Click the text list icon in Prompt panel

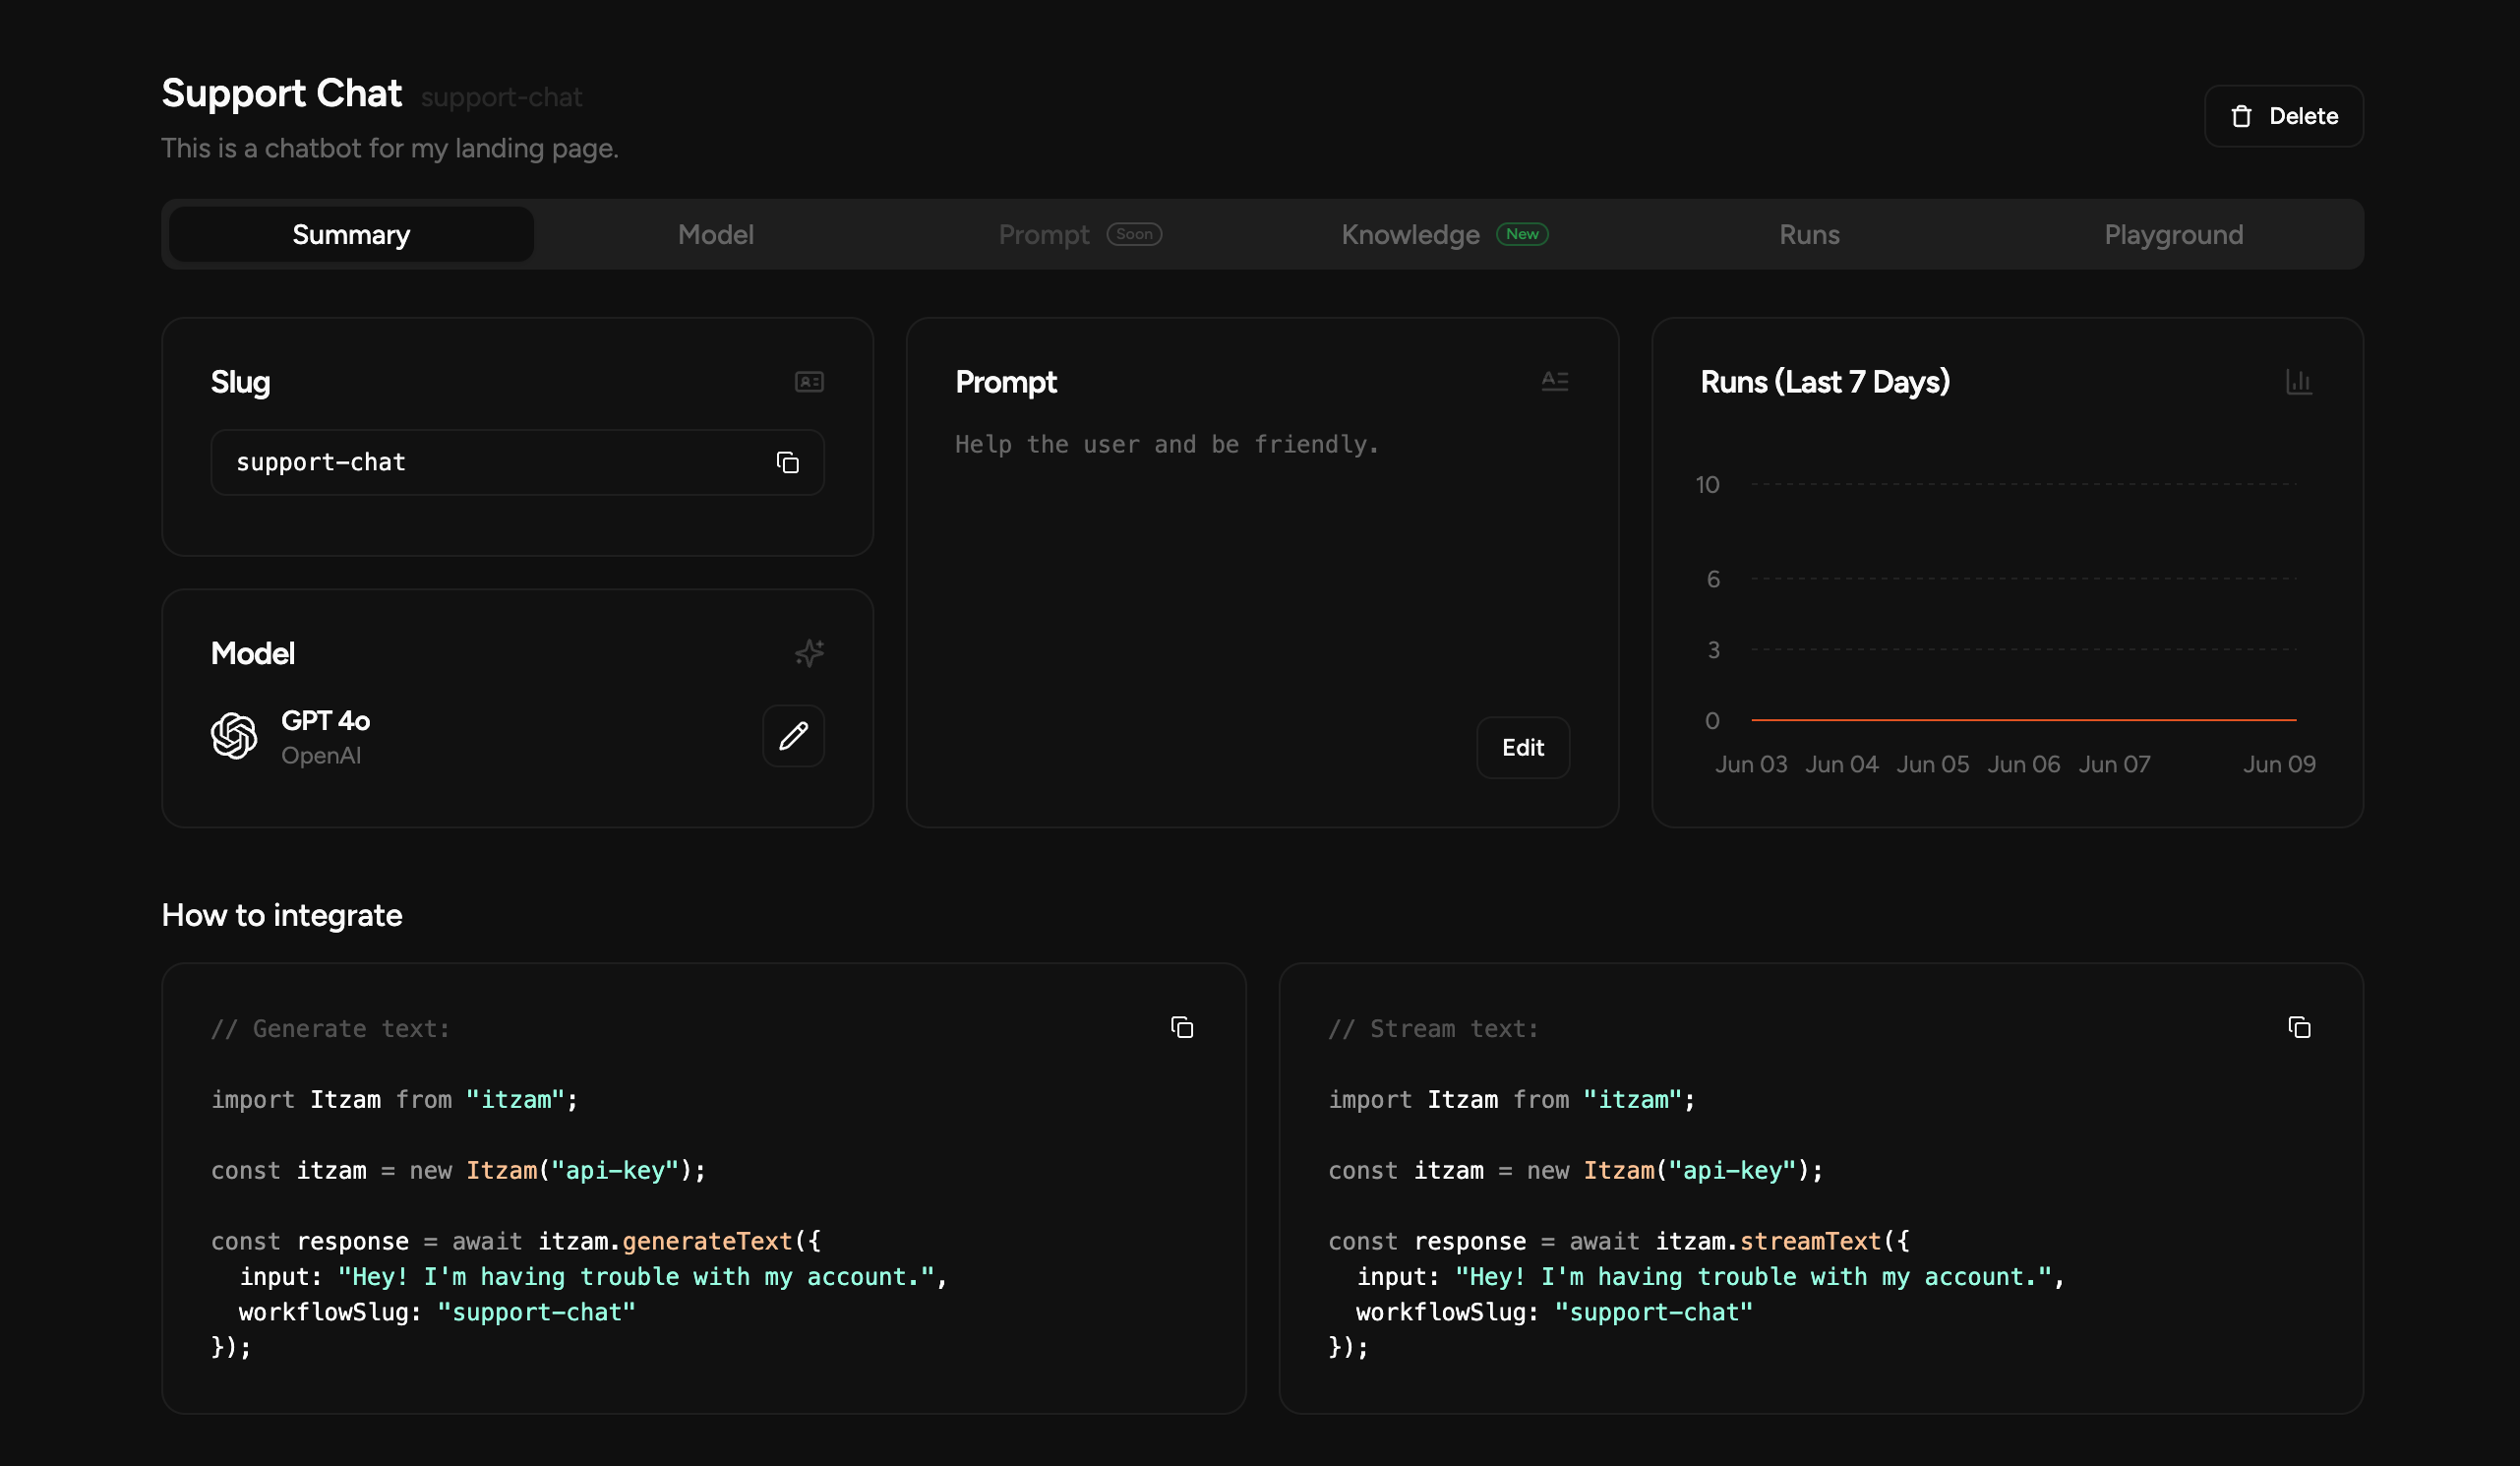[x=1554, y=381]
